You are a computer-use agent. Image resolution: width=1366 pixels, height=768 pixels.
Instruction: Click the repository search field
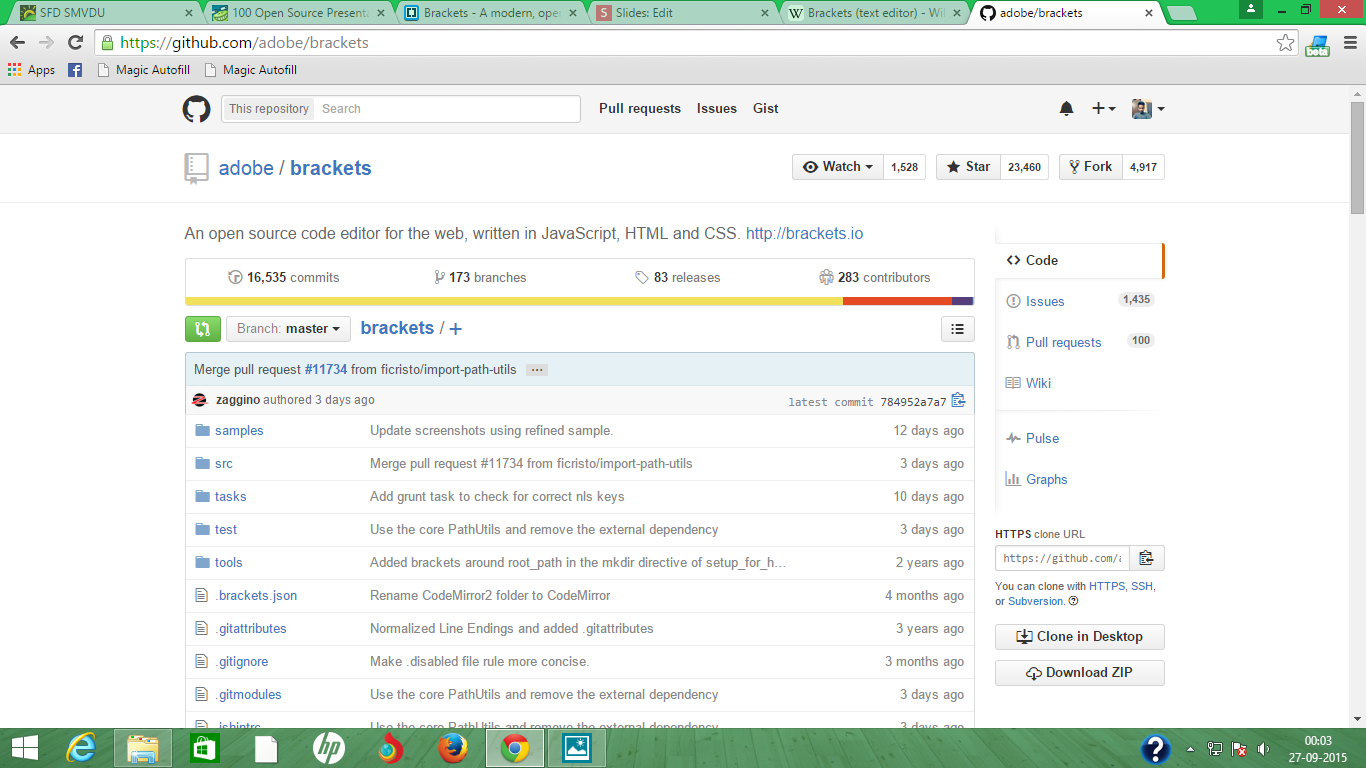[x=447, y=109]
